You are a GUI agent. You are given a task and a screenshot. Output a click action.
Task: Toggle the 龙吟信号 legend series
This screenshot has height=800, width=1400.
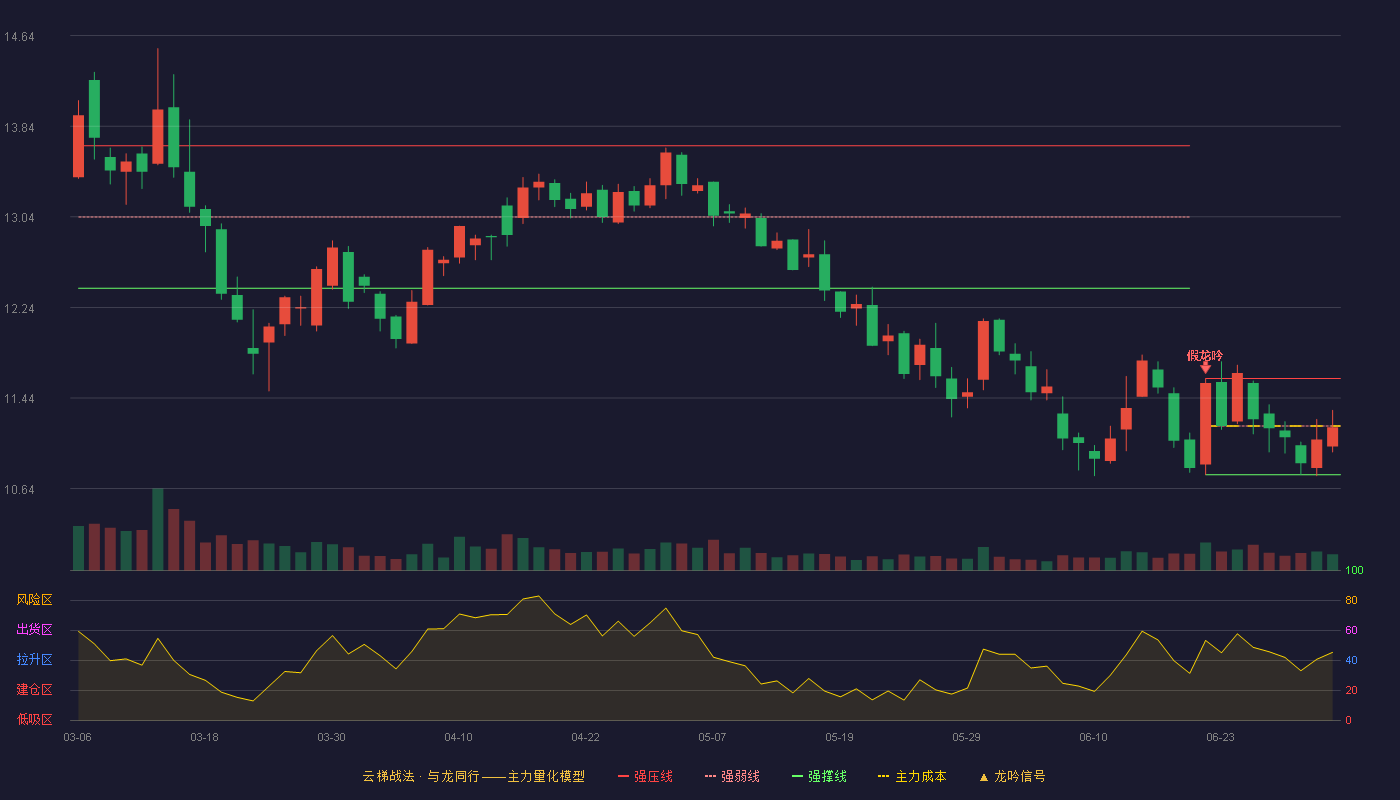click(1012, 776)
